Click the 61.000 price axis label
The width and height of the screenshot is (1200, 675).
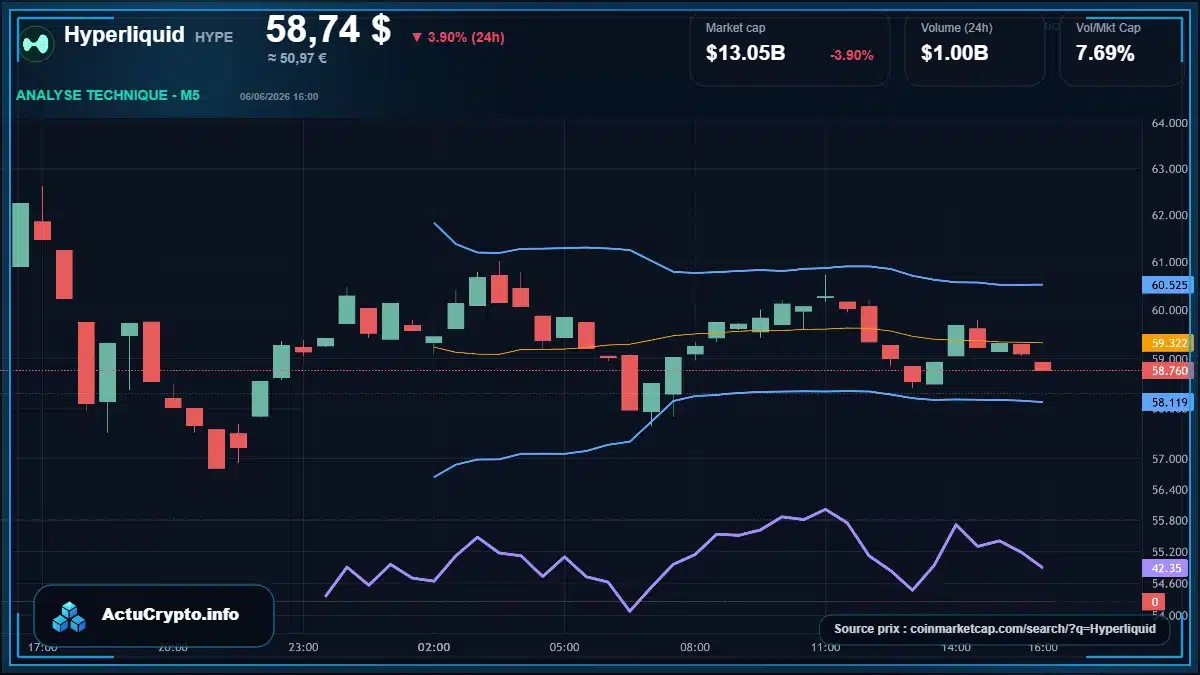pyautogui.click(x=1169, y=263)
